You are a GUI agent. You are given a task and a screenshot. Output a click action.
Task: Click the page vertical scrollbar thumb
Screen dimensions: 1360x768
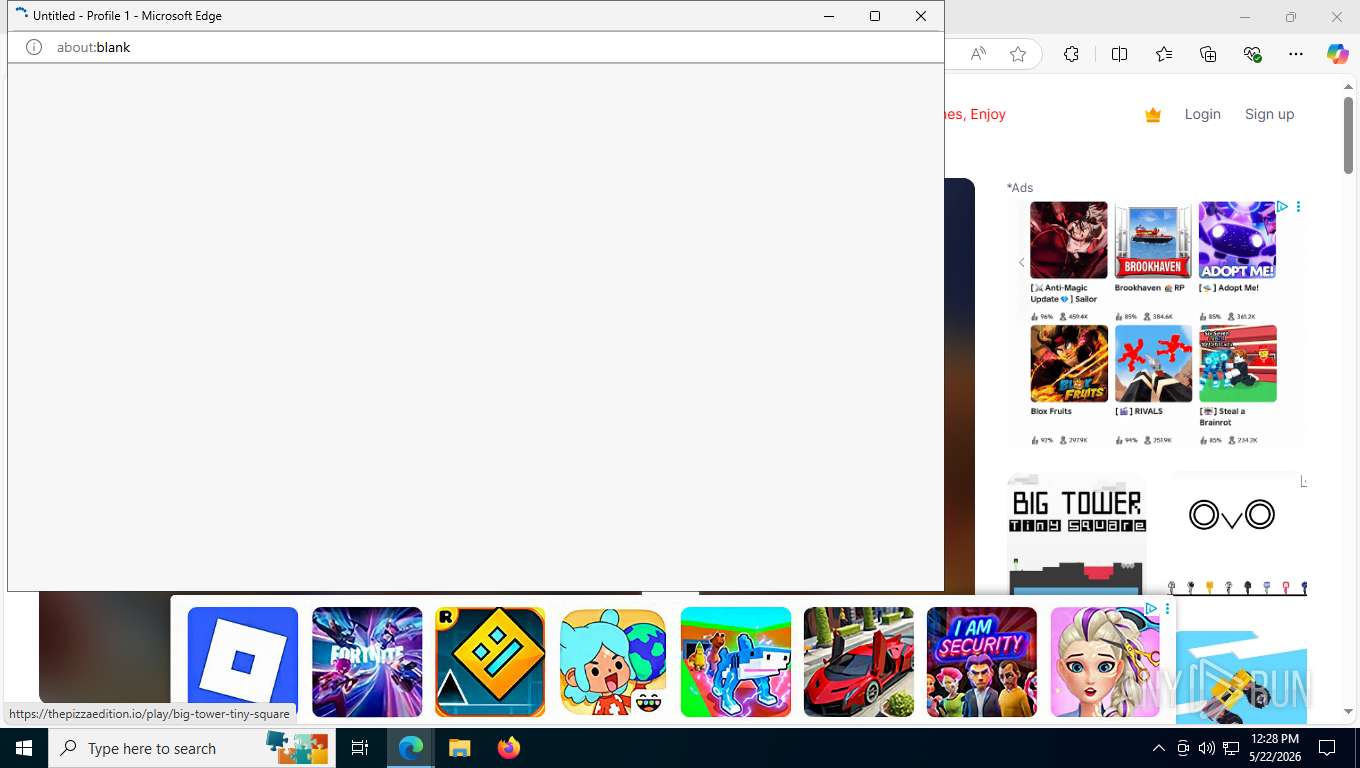click(1348, 135)
